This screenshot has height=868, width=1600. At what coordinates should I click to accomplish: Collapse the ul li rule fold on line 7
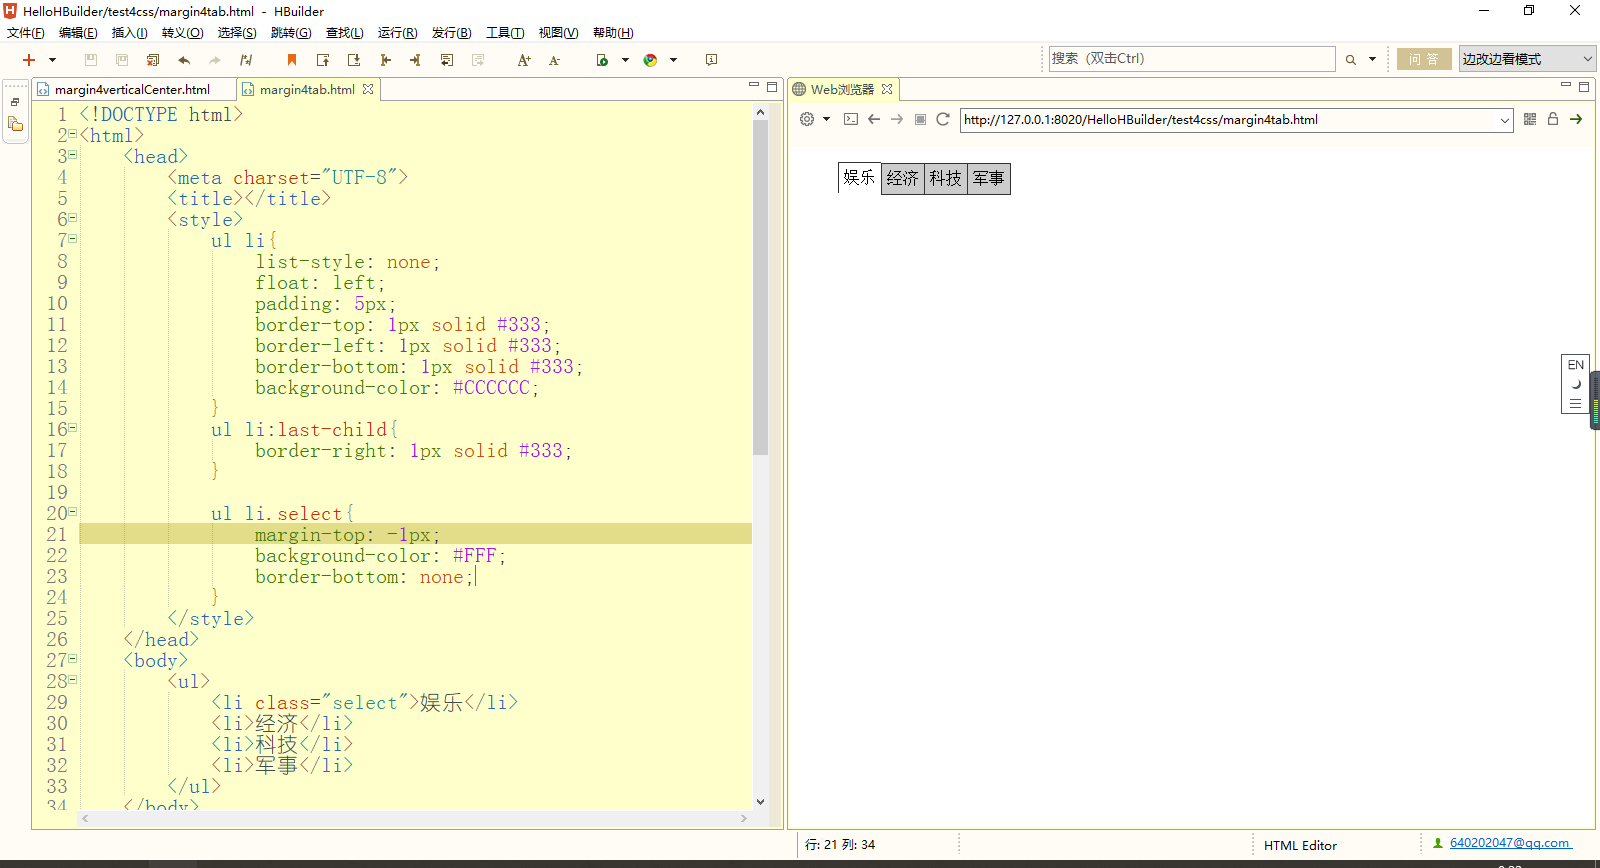point(73,239)
